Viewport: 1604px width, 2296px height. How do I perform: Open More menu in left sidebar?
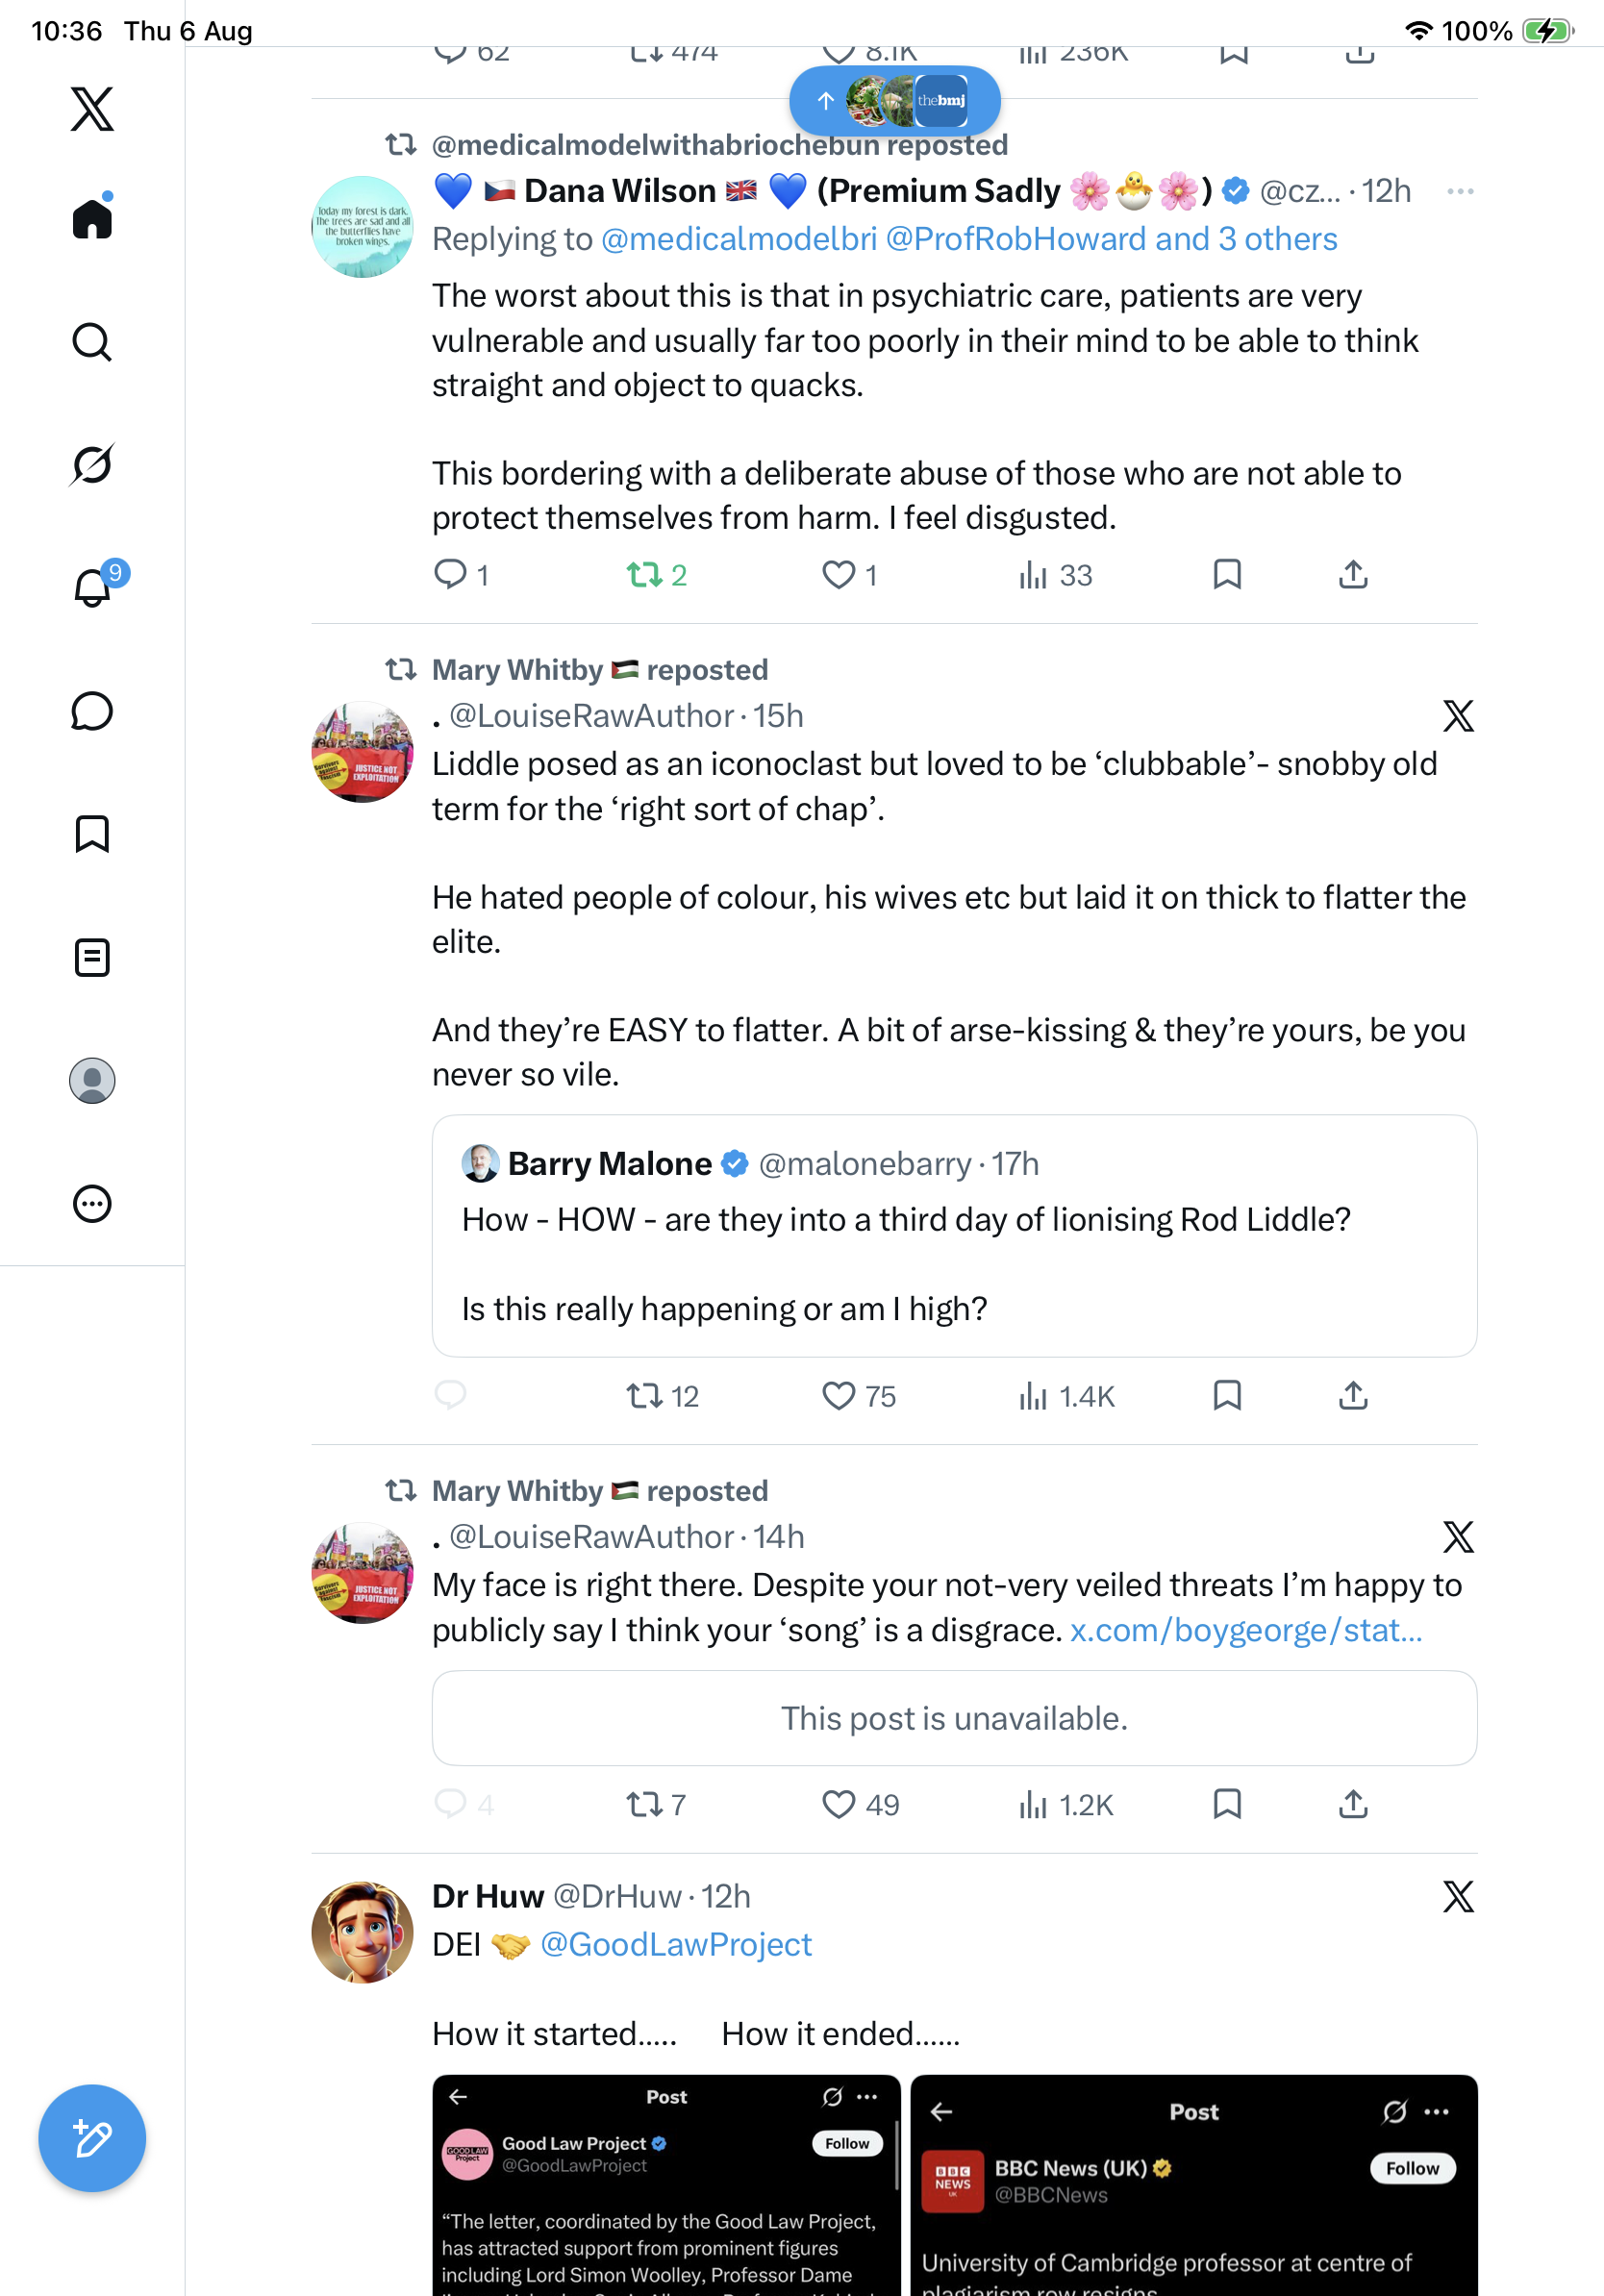[x=92, y=1203]
